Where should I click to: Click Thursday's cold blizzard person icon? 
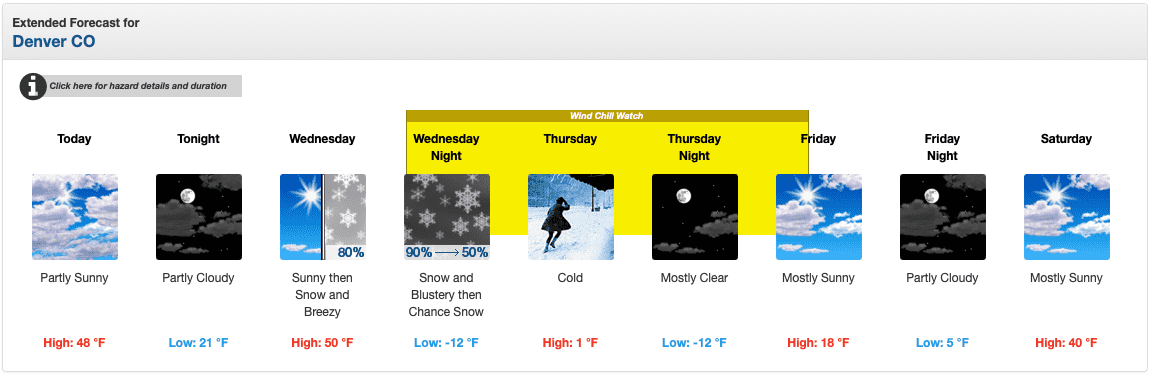[x=571, y=217]
